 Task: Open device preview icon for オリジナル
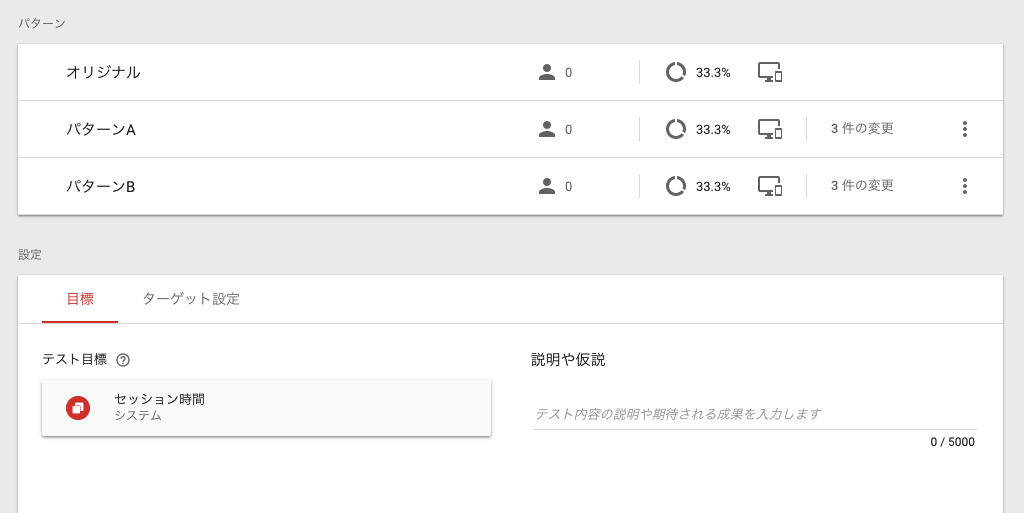click(x=770, y=72)
